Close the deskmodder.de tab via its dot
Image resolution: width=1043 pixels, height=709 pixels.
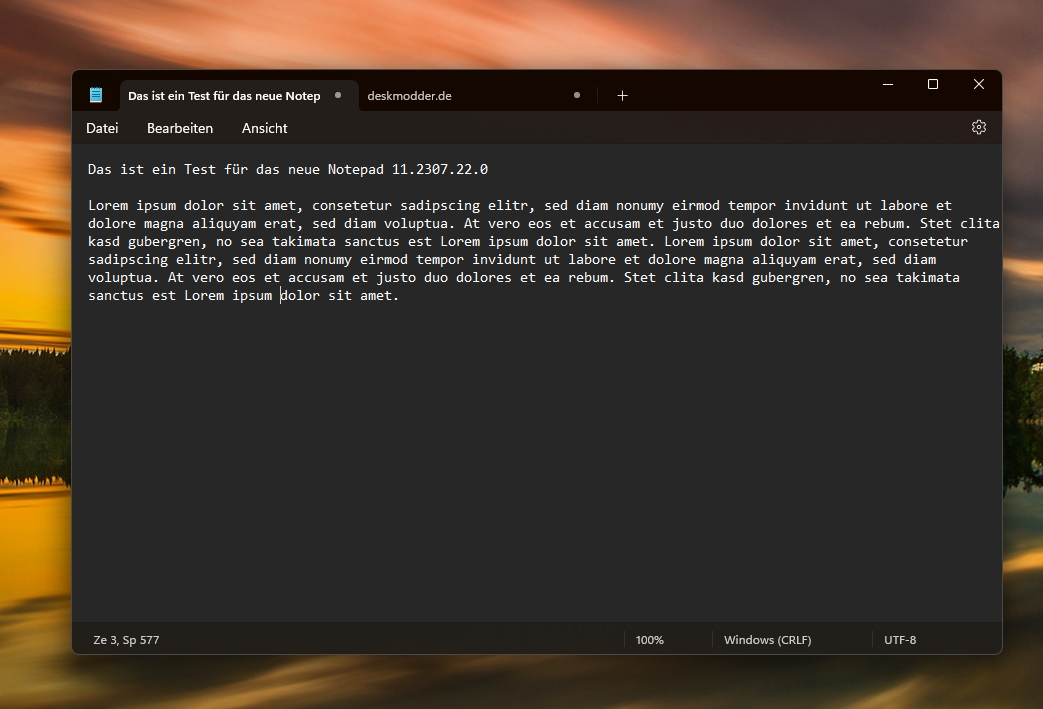(577, 95)
